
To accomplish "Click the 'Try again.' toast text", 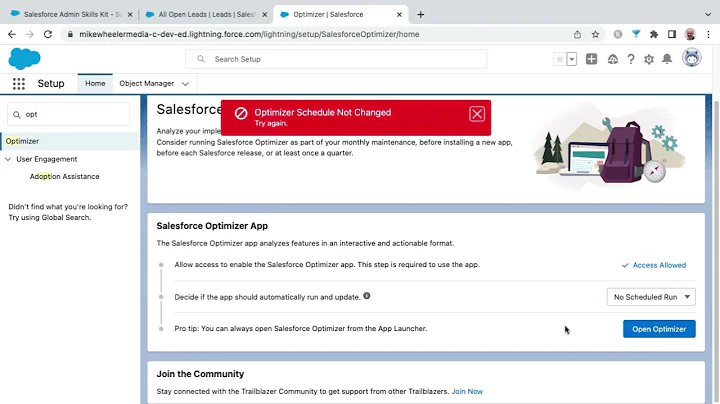I will pyautogui.click(x=271, y=123).
